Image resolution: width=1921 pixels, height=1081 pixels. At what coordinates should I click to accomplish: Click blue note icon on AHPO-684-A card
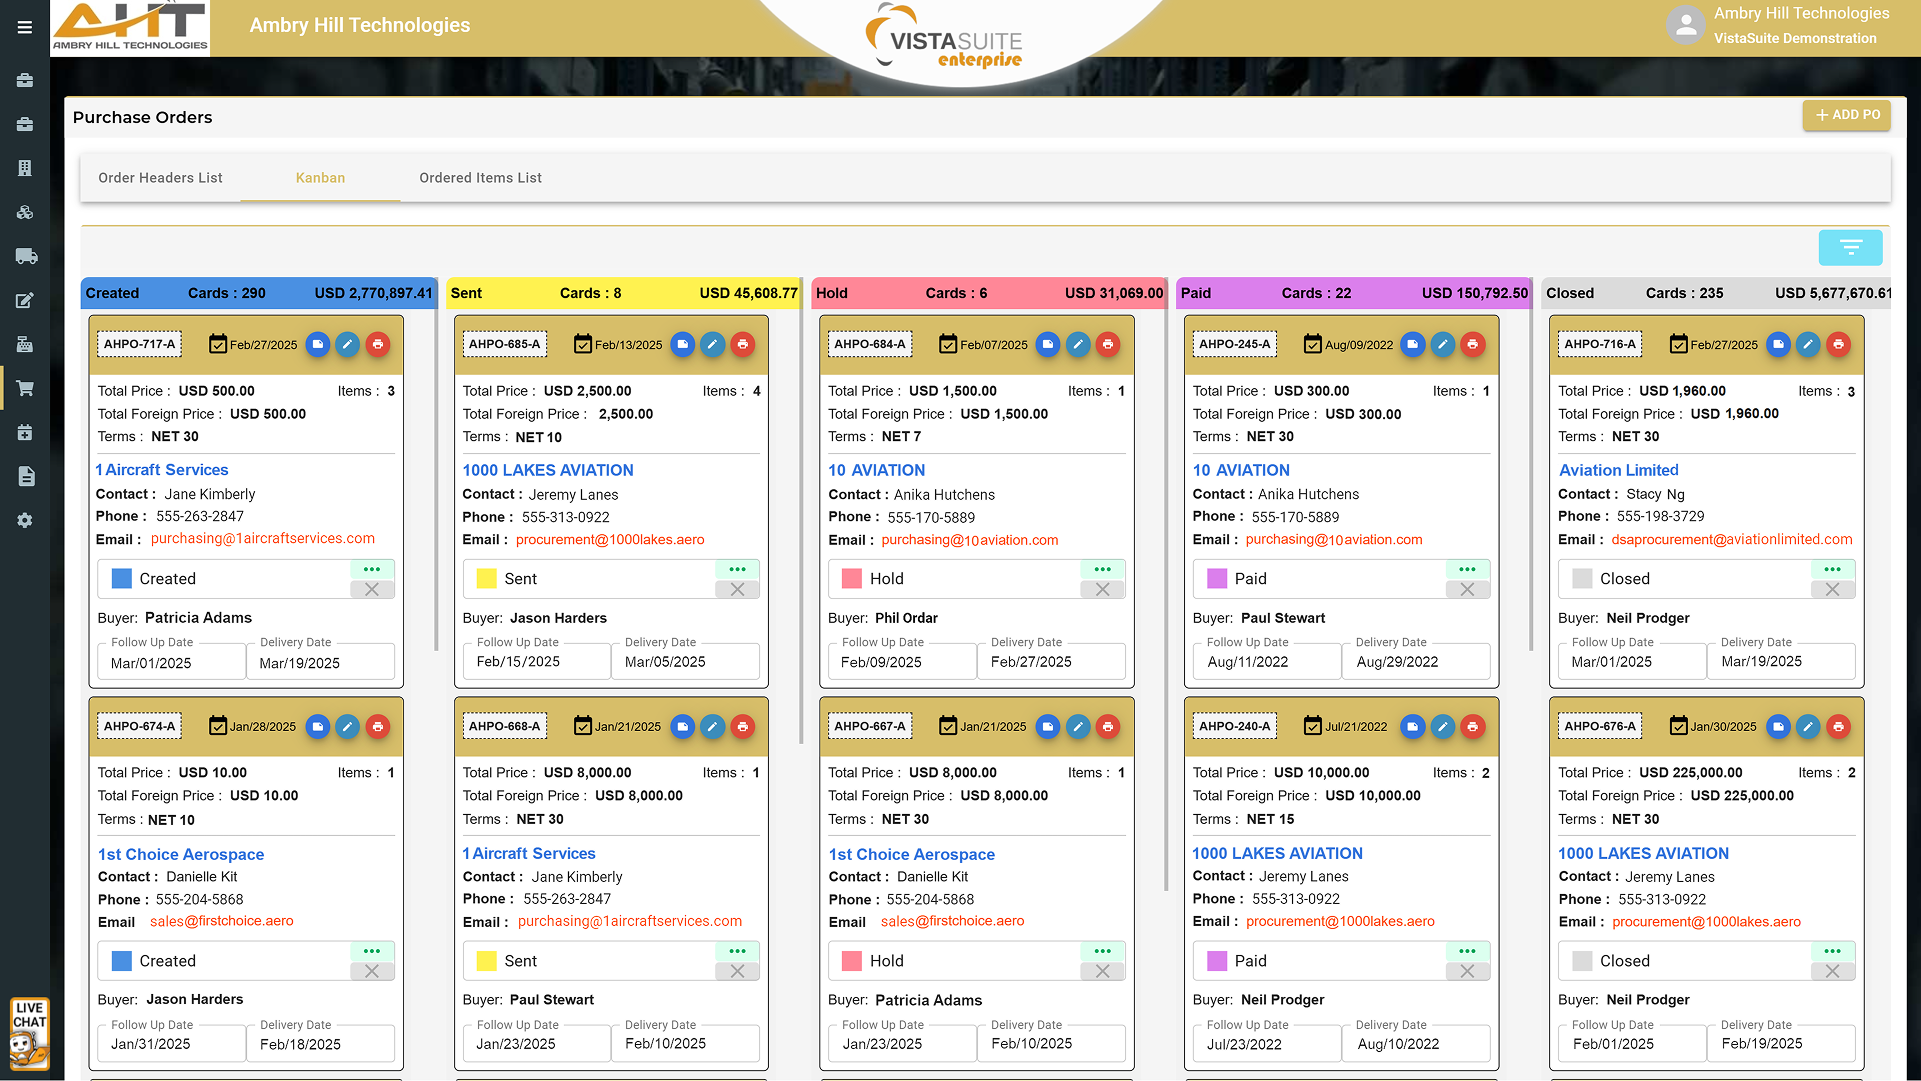(1047, 344)
